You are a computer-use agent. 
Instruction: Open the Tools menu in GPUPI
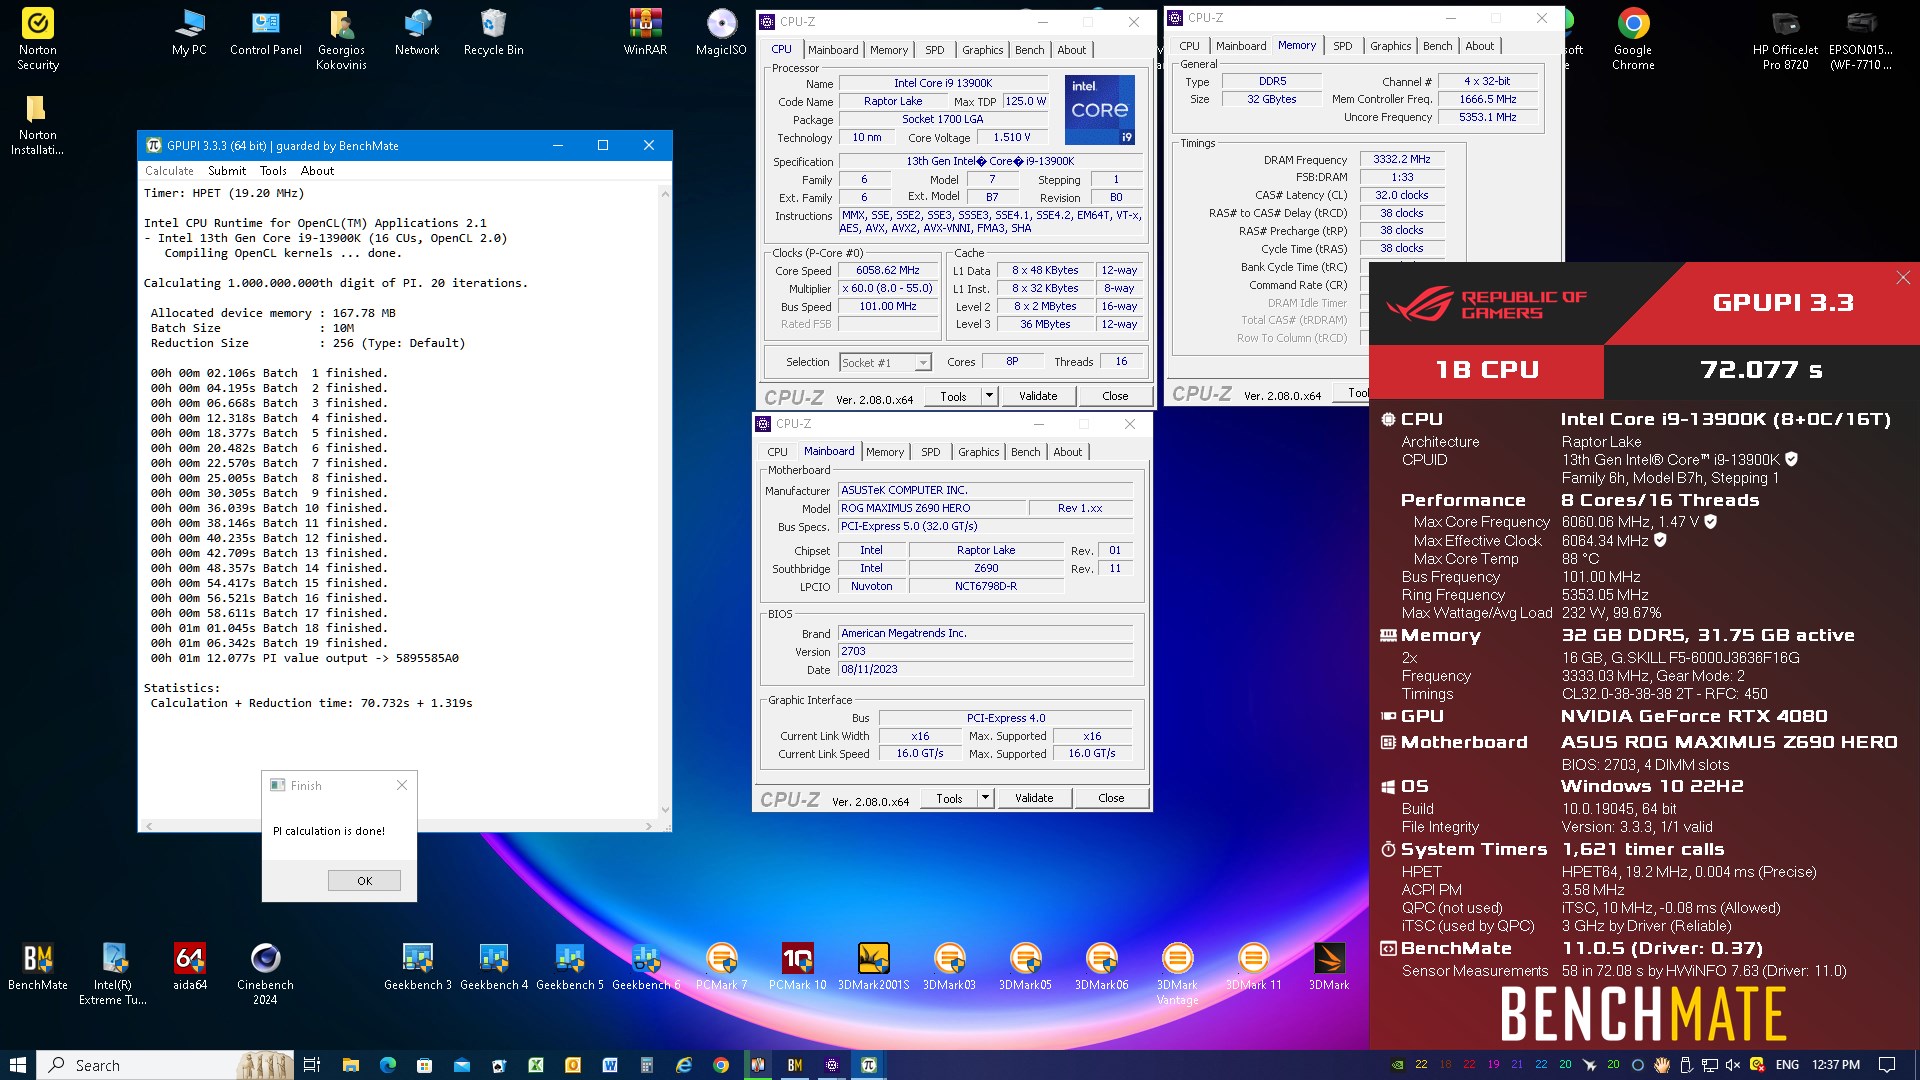(273, 171)
